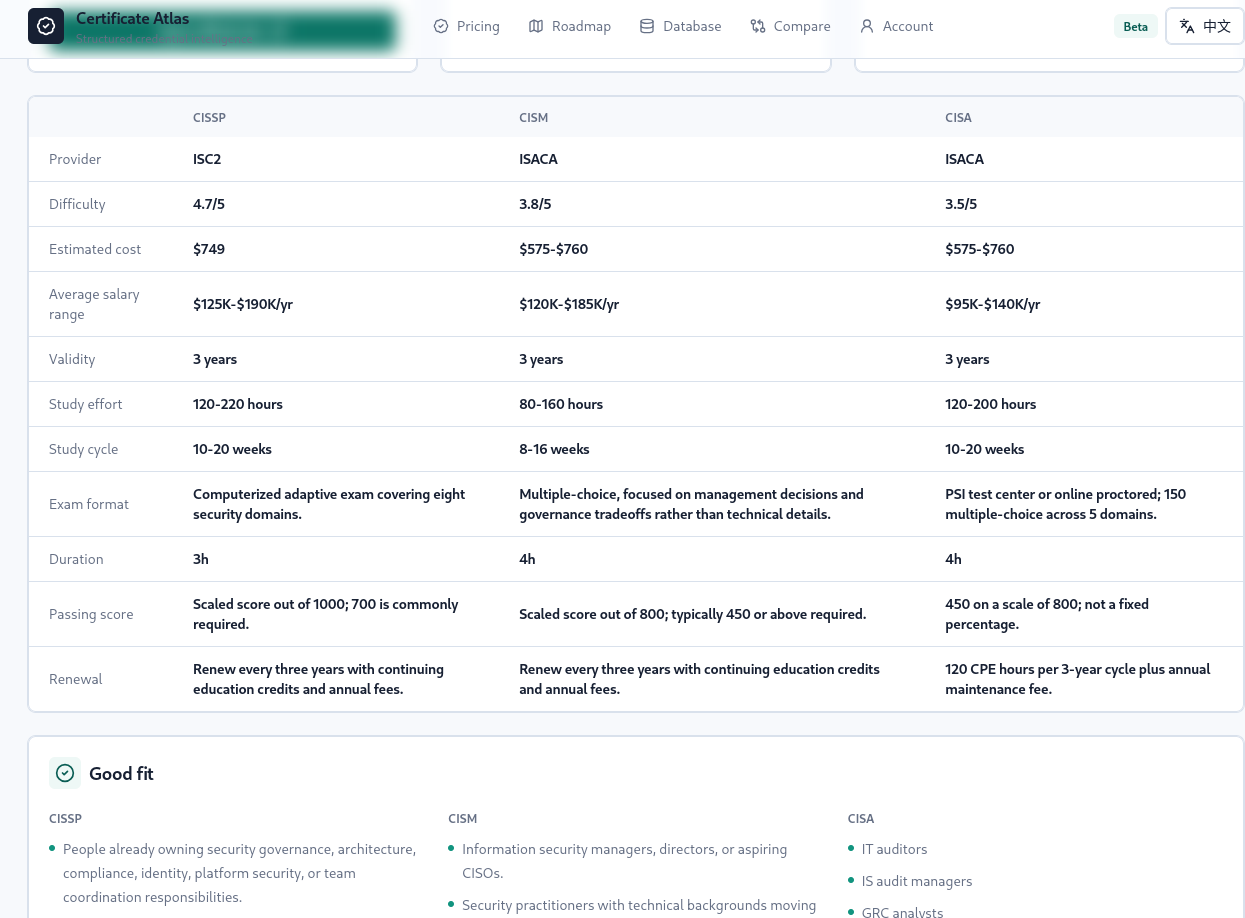Click the Database cylinder icon
This screenshot has height=918, width=1245.
647,26
